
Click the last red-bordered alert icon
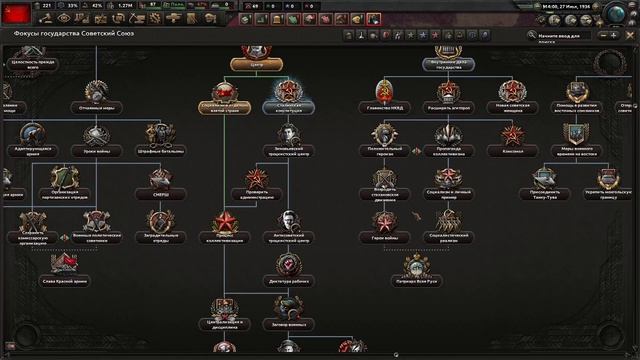tap(373, 19)
